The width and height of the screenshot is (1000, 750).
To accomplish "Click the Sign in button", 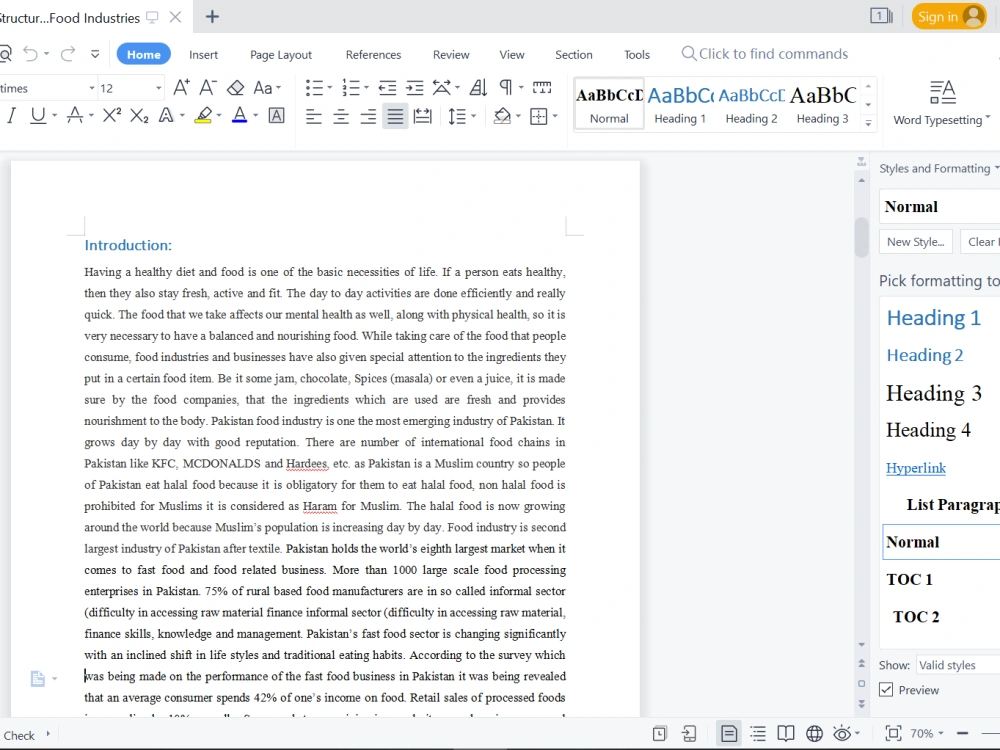I will (x=949, y=17).
